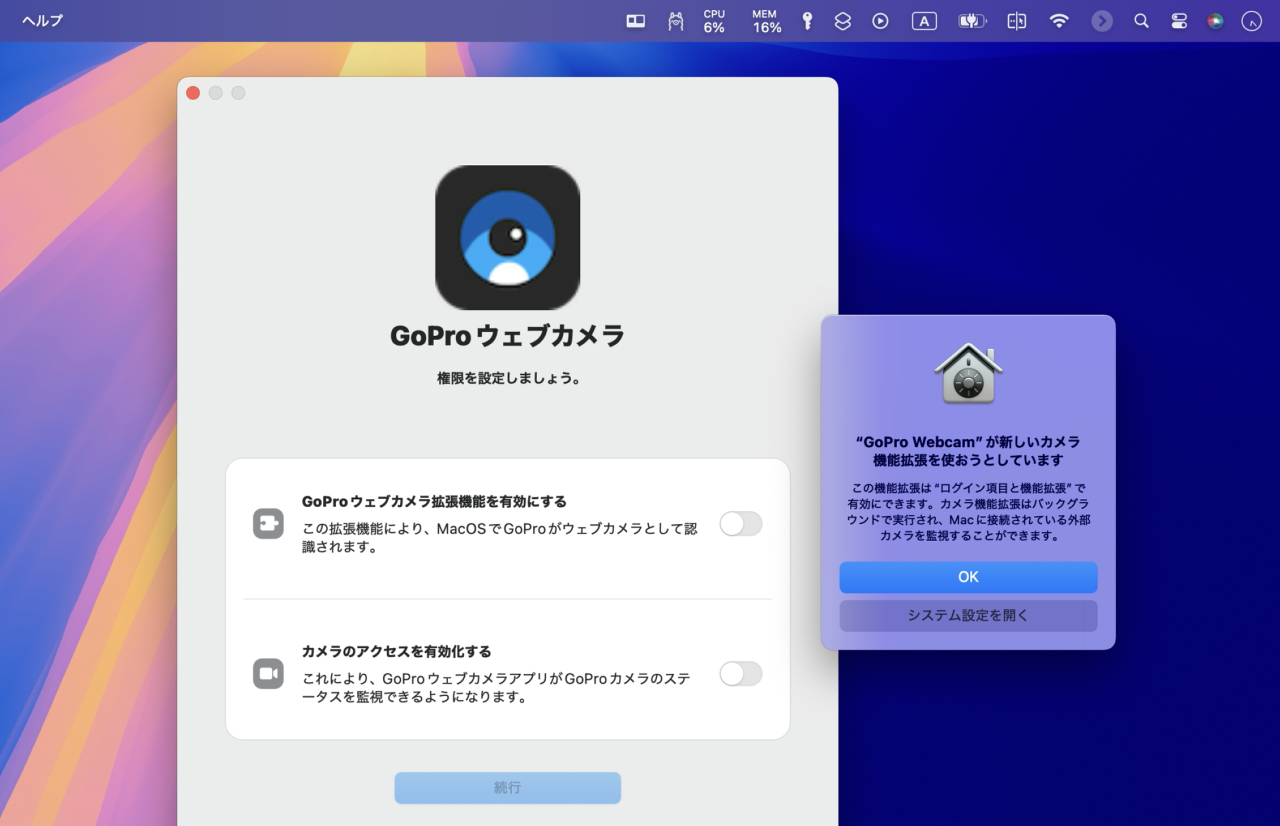Launch Siri from the menu bar
The width and height of the screenshot is (1280, 826).
[1215, 21]
